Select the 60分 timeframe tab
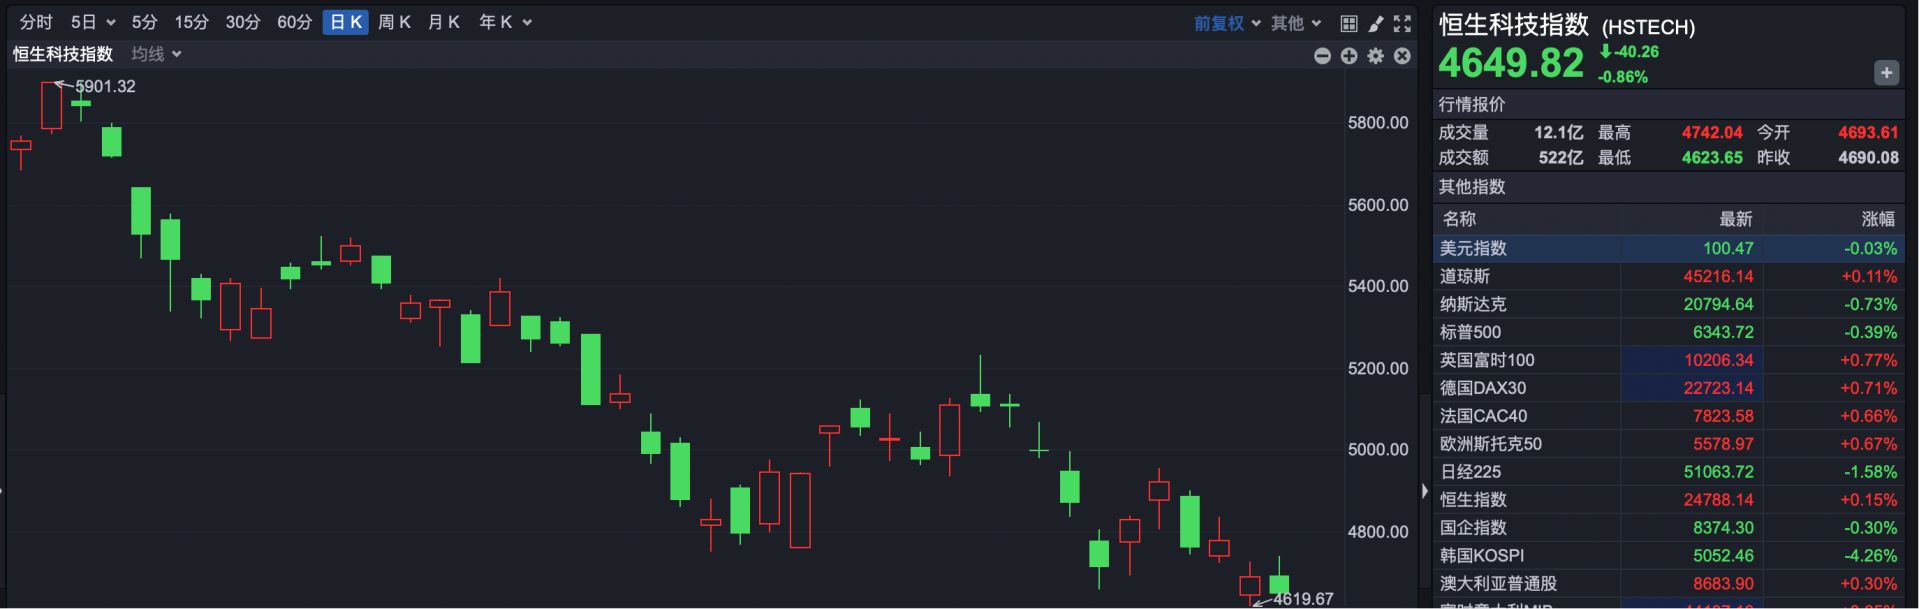This screenshot has width=1919, height=609. 294,22
